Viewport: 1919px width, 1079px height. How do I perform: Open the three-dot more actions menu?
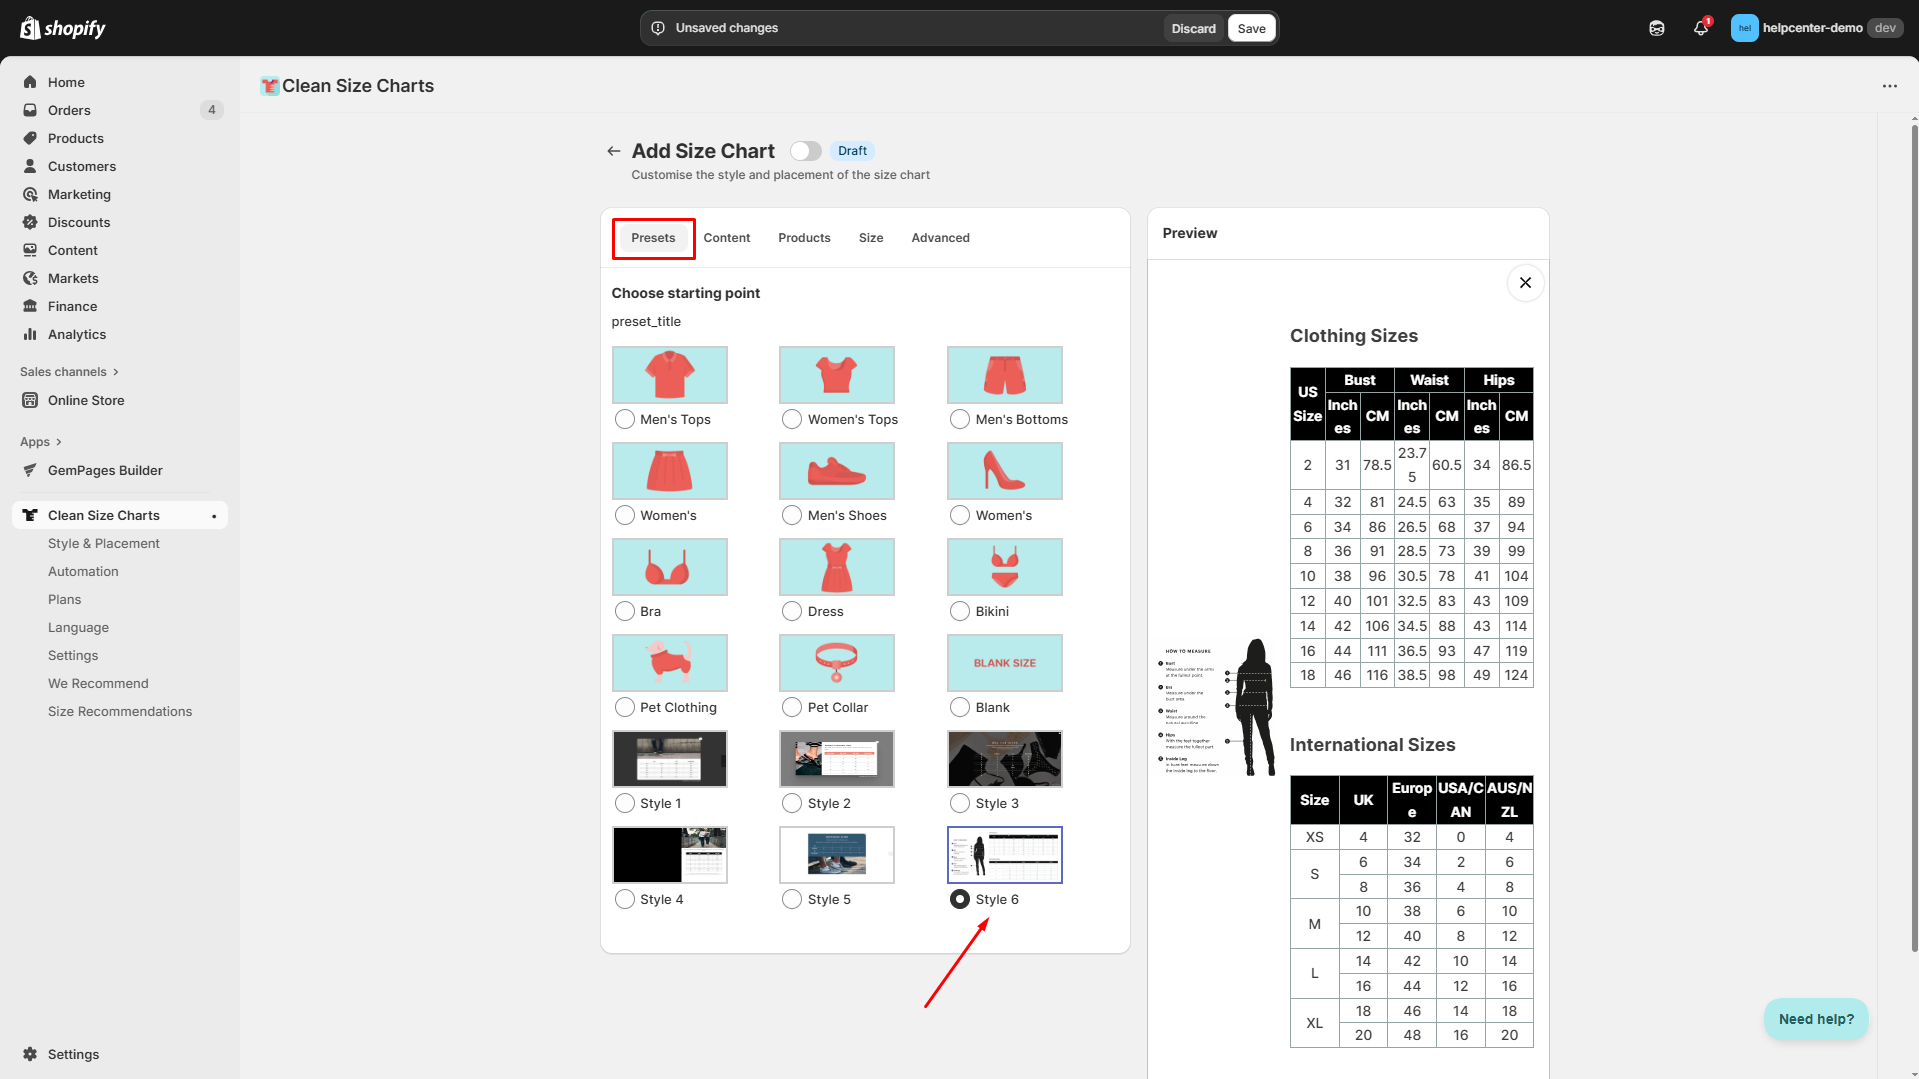tap(1889, 86)
